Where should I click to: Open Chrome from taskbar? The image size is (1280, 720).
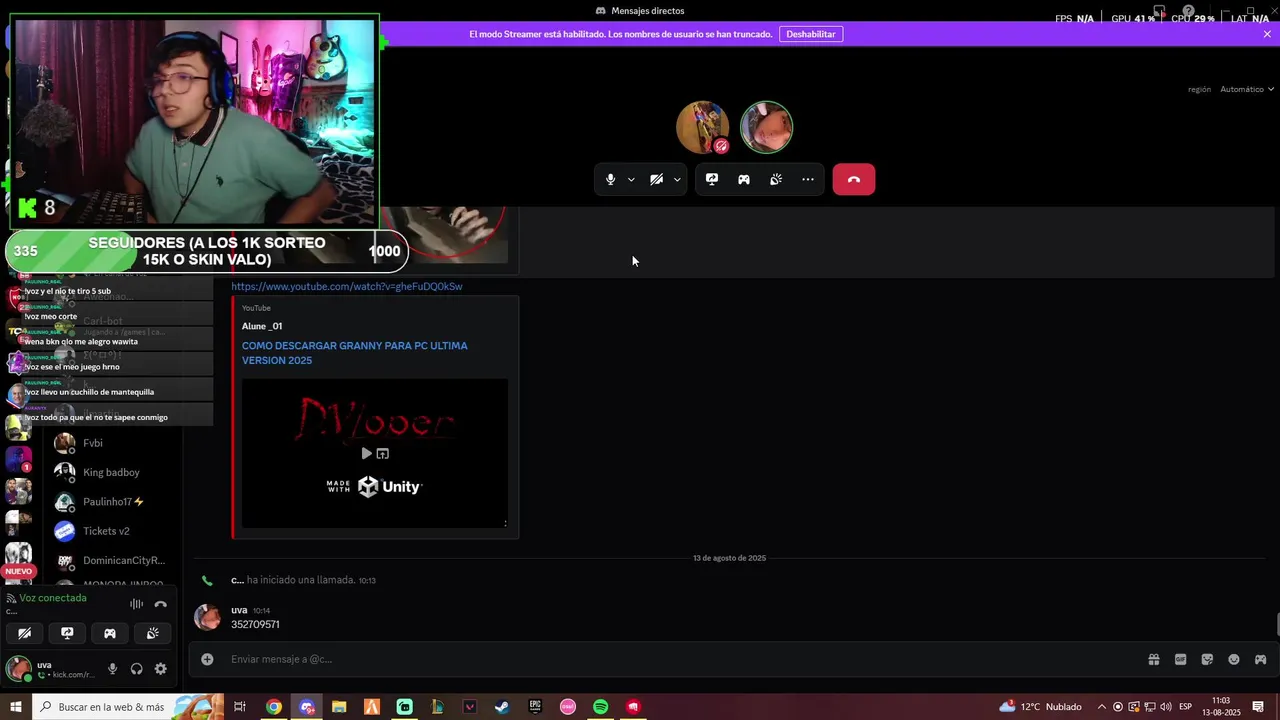pos(273,707)
